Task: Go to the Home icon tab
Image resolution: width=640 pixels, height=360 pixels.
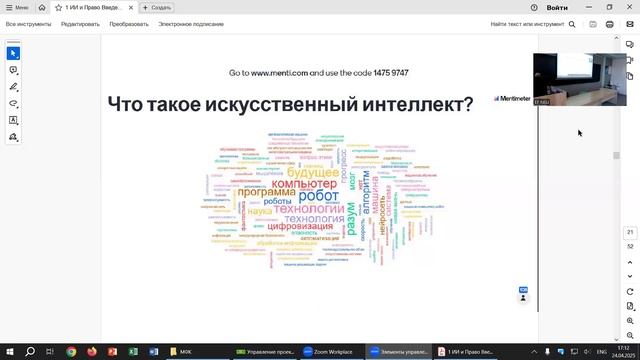Action: click(42, 7)
